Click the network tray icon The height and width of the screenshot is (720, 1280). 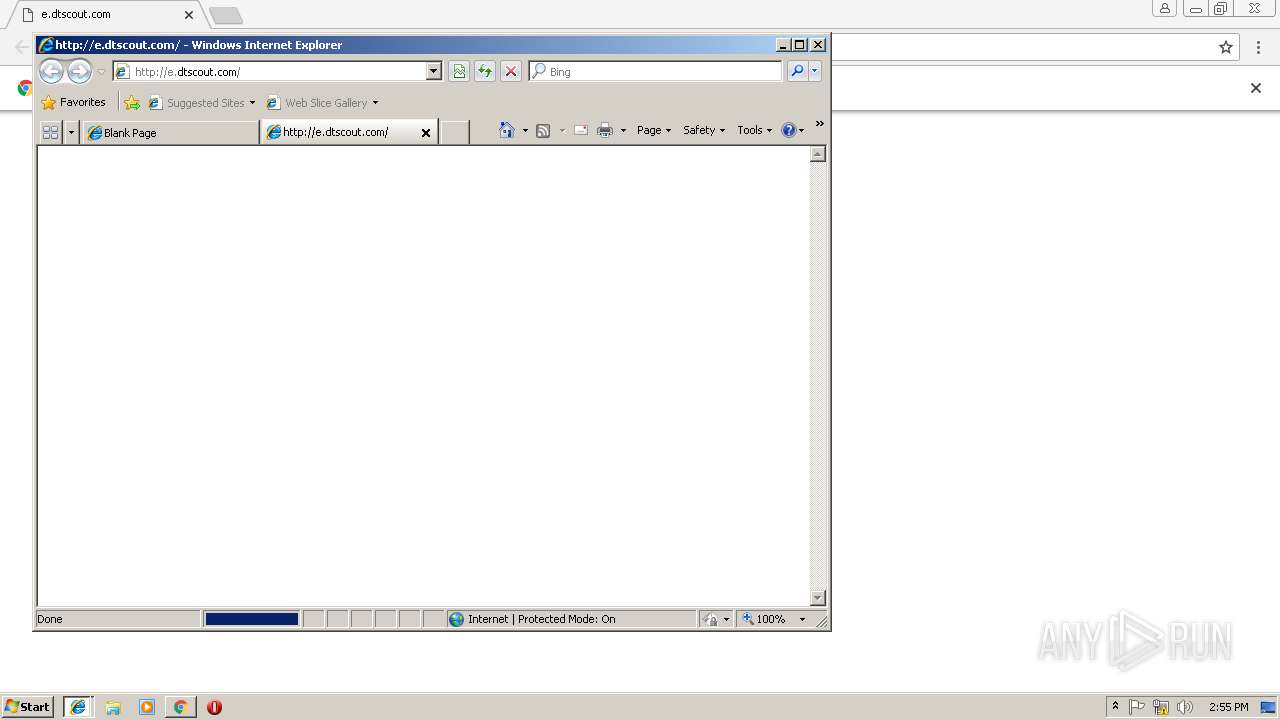coord(1161,707)
